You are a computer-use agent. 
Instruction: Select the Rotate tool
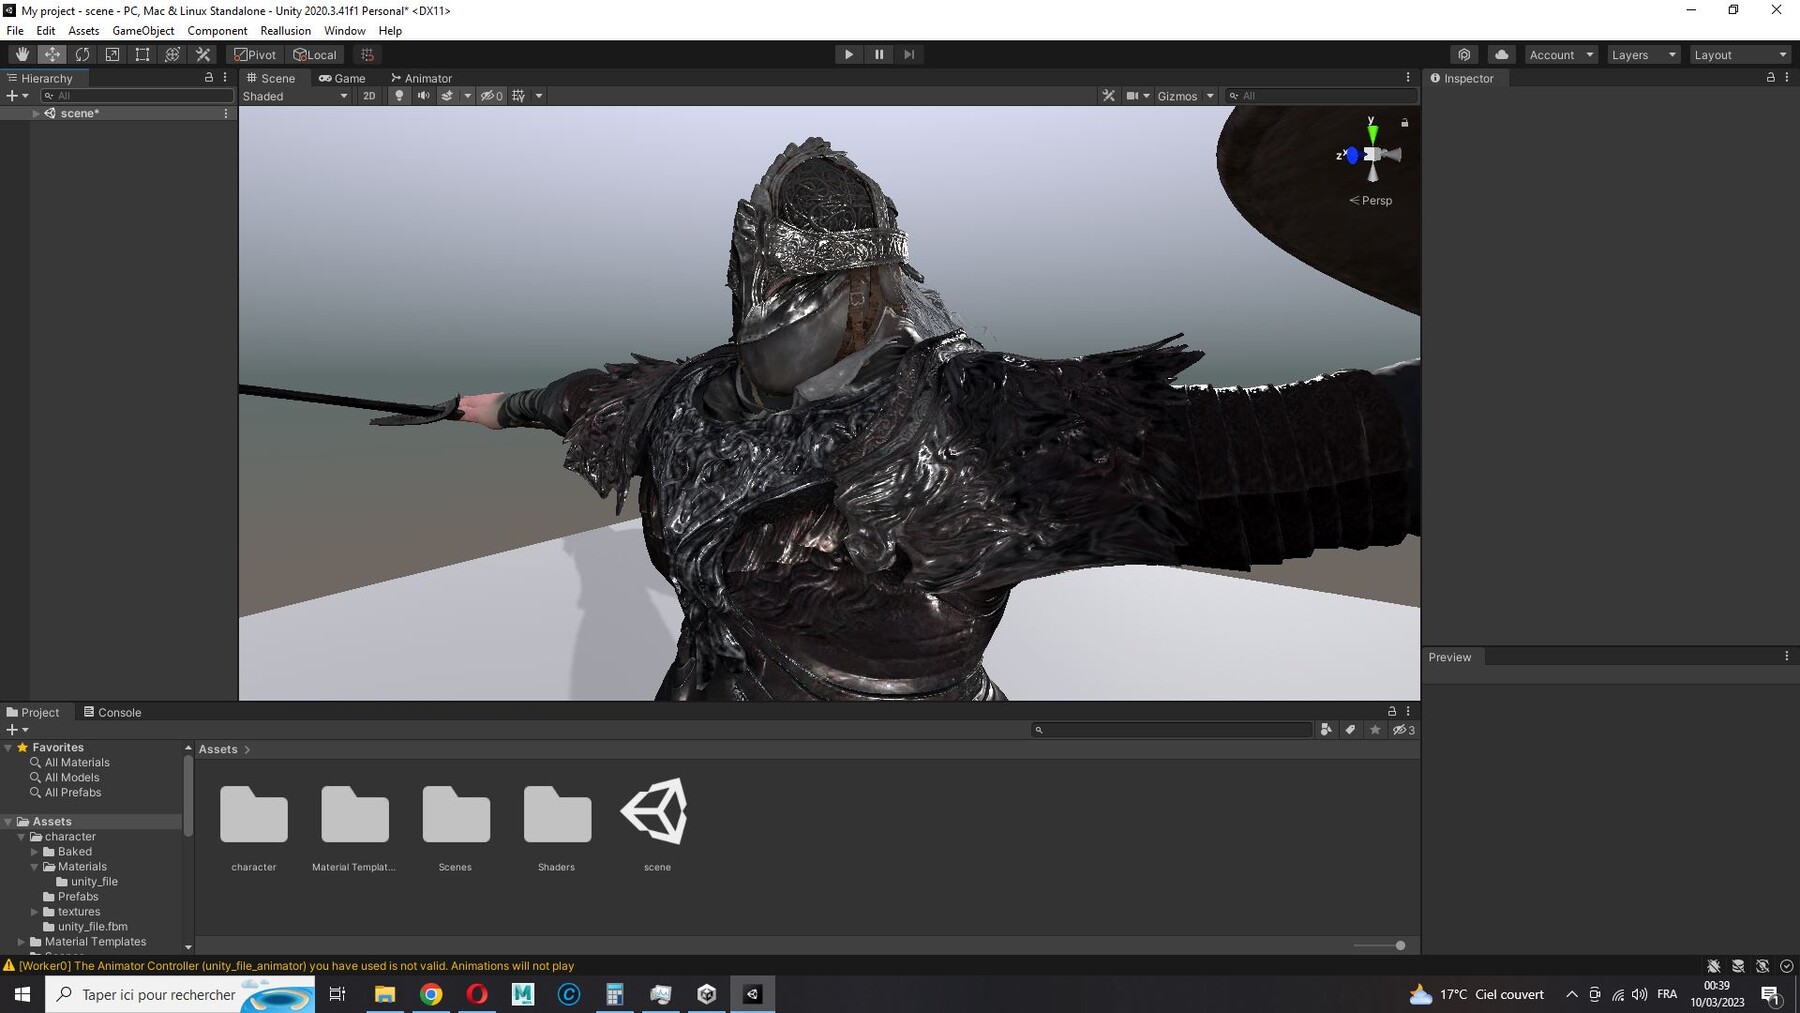(82, 54)
